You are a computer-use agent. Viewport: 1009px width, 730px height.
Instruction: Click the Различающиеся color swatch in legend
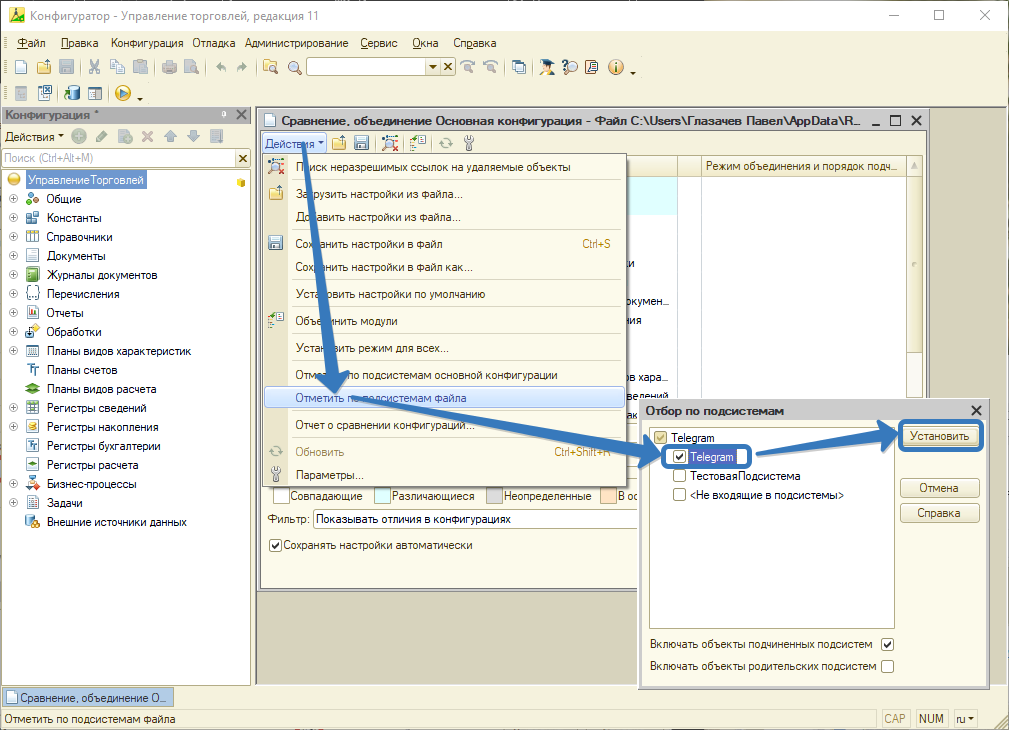(x=382, y=496)
